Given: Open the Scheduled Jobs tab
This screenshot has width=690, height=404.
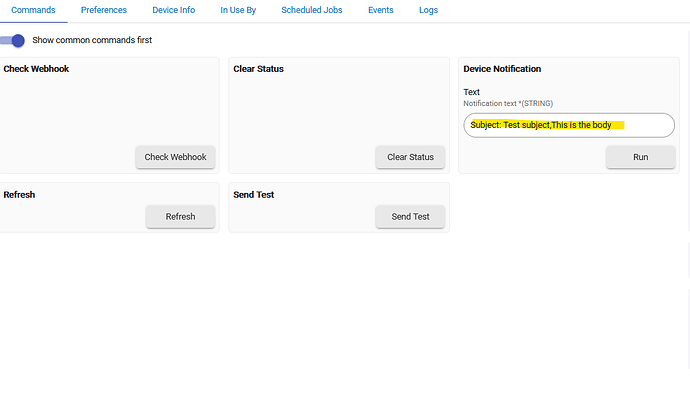Looking at the screenshot, I should [312, 10].
